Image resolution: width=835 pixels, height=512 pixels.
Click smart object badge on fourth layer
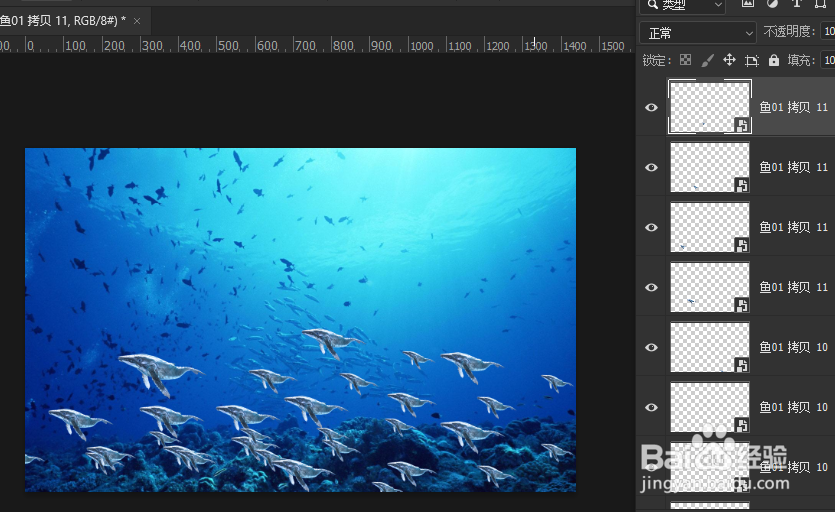pyautogui.click(x=742, y=305)
